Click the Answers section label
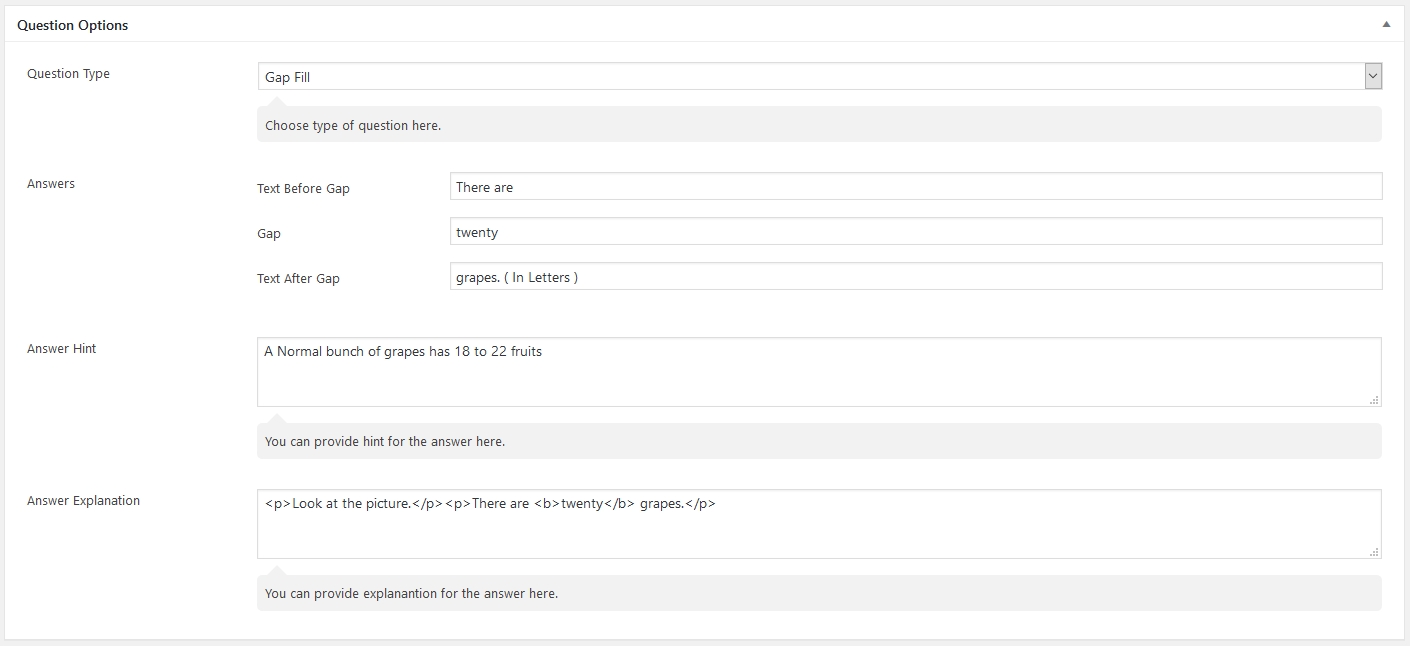This screenshot has width=1410, height=646. tap(51, 183)
